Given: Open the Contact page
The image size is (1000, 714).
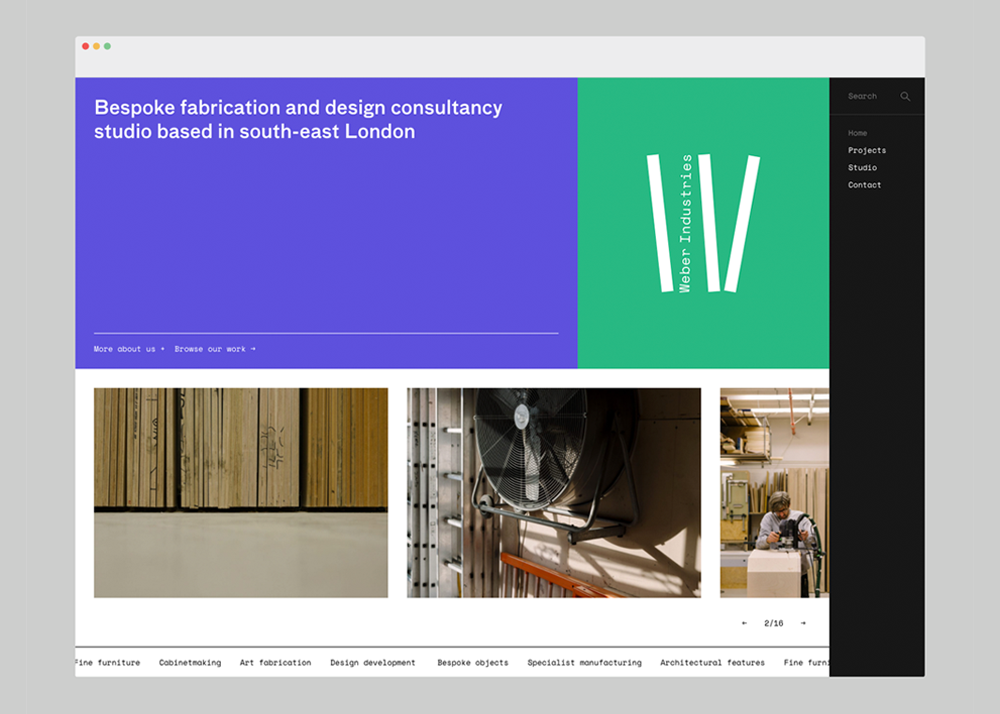Looking at the screenshot, I should (864, 185).
